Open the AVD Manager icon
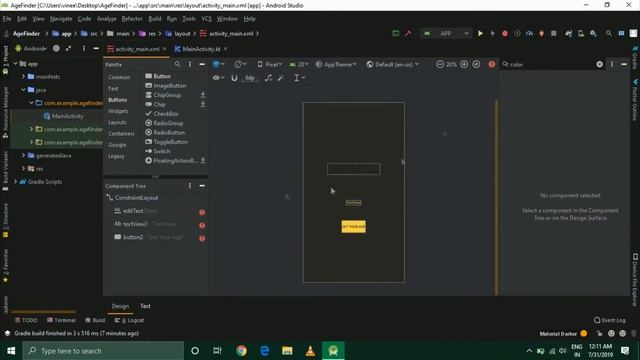The image size is (640, 360). [581, 33]
